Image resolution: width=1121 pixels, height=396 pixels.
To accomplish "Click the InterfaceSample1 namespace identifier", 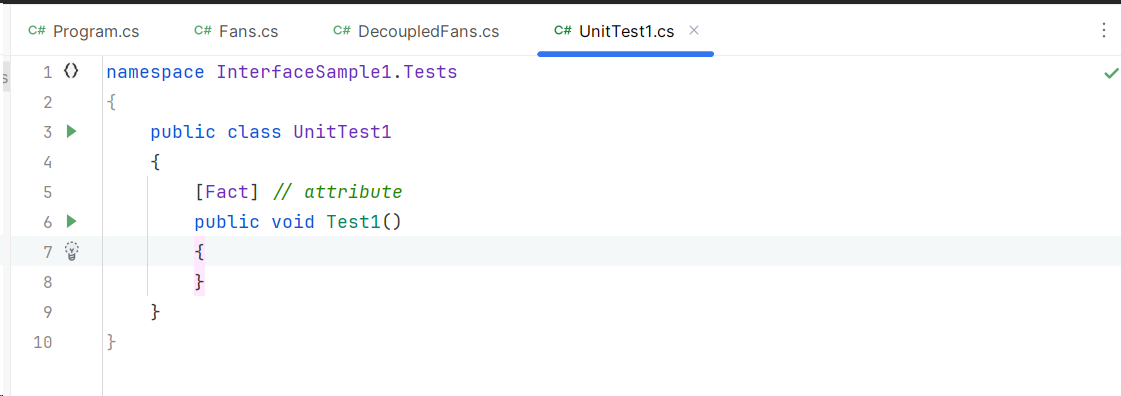I will [x=306, y=72].
